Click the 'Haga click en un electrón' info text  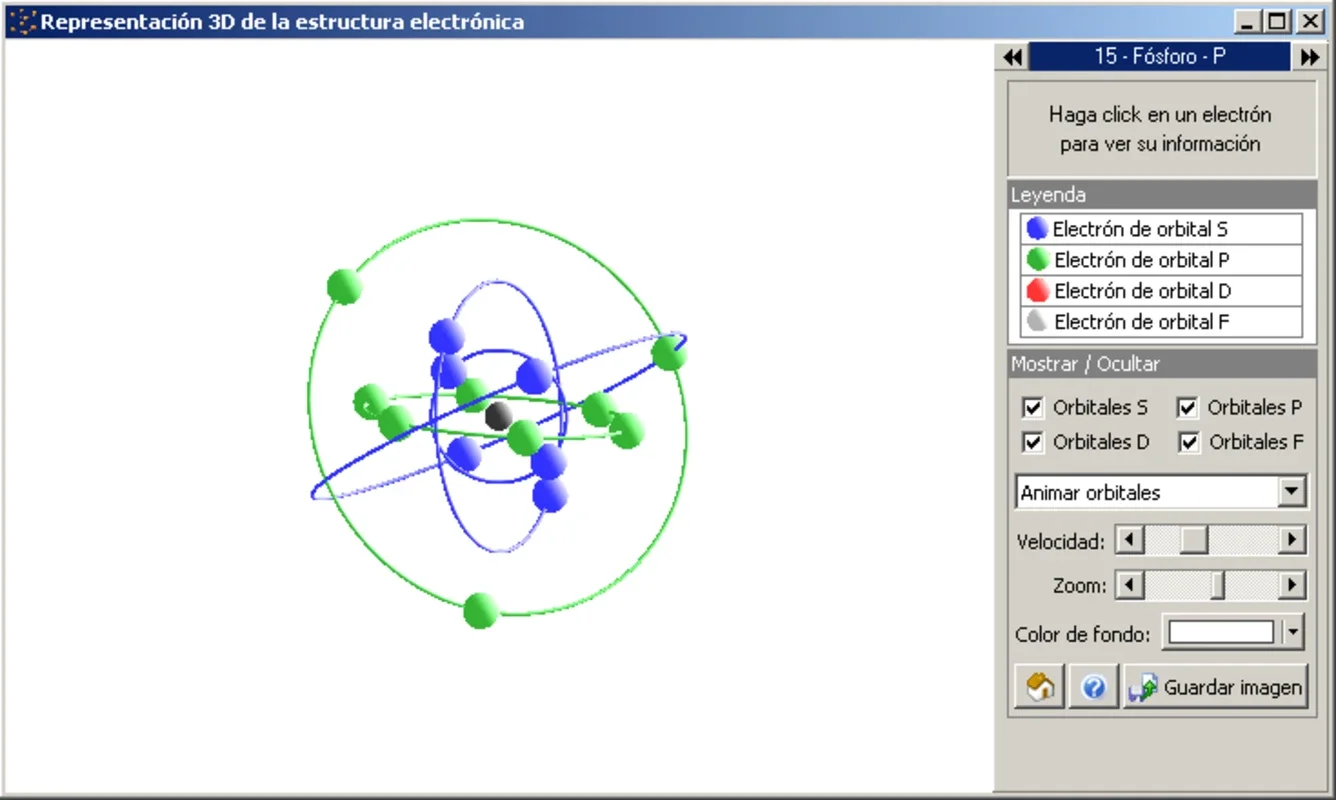(1160, 115)
